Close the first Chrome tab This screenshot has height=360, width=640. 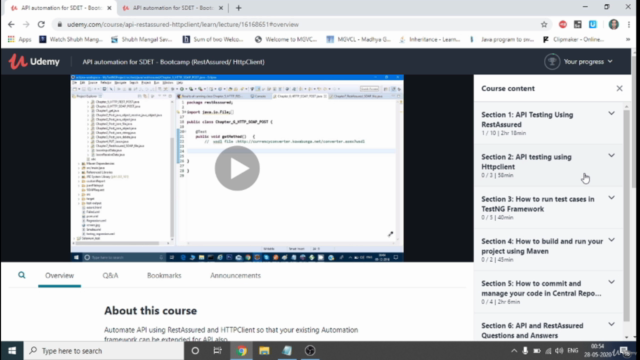[x=109, y=8]
